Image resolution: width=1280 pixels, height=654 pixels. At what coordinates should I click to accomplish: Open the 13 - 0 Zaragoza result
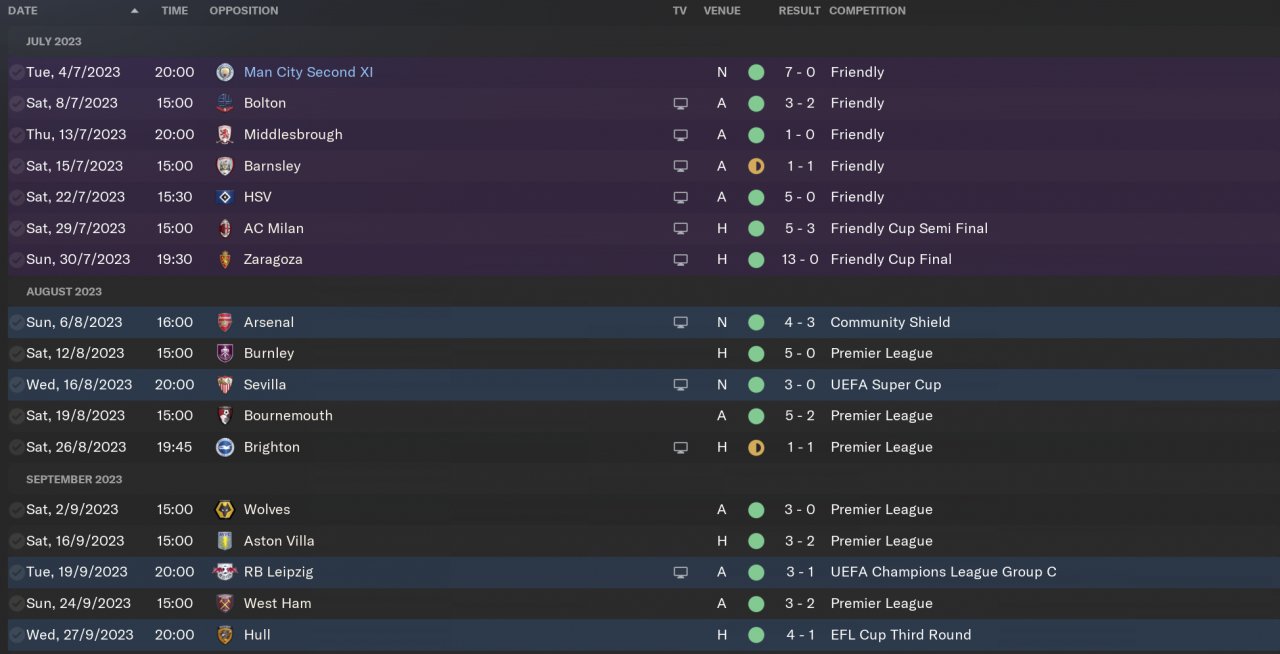[799, 259]
